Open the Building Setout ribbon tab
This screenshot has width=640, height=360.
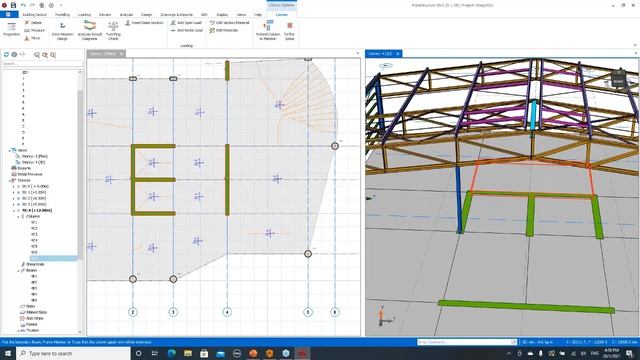[34, 15]
